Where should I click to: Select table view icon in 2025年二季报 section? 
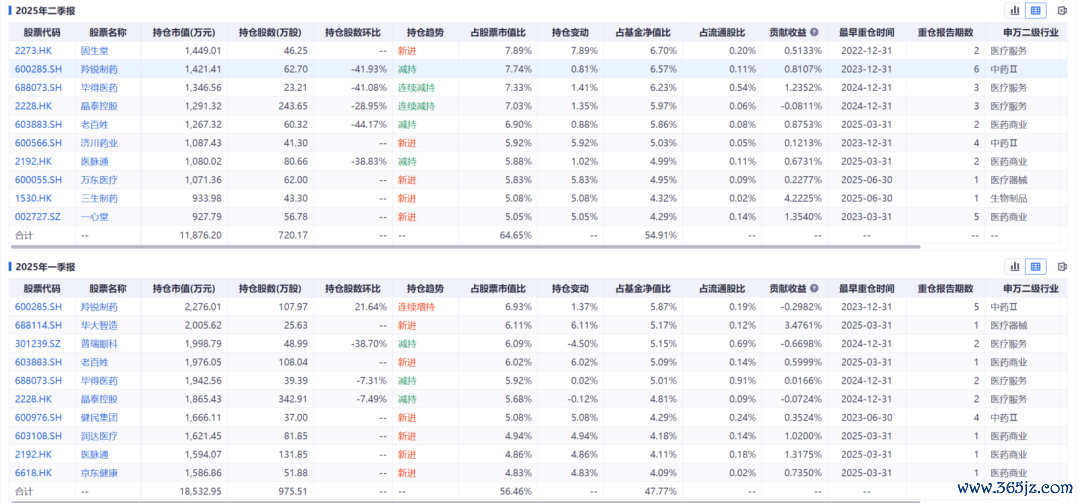click(x=1036, y=10)
